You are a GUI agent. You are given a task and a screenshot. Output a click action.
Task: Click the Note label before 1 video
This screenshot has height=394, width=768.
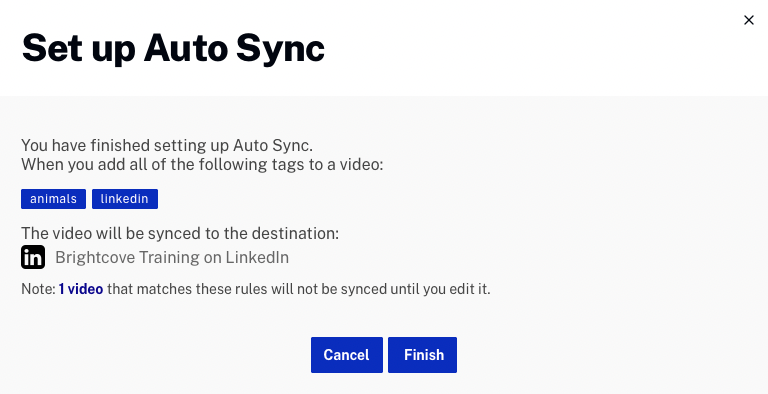(38, 289)
